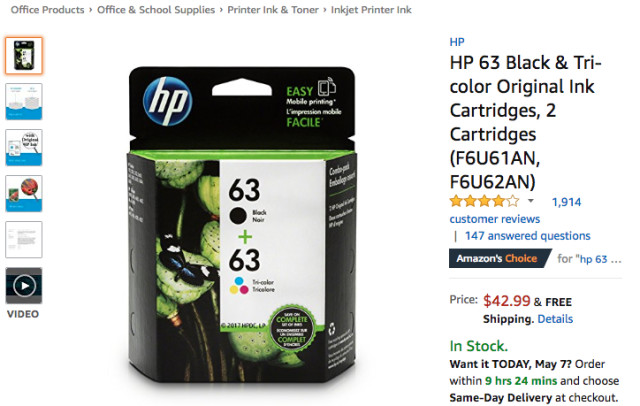Open the white document thumbnail
This screenshot has width=640, height=406.
tap(24, 240)
